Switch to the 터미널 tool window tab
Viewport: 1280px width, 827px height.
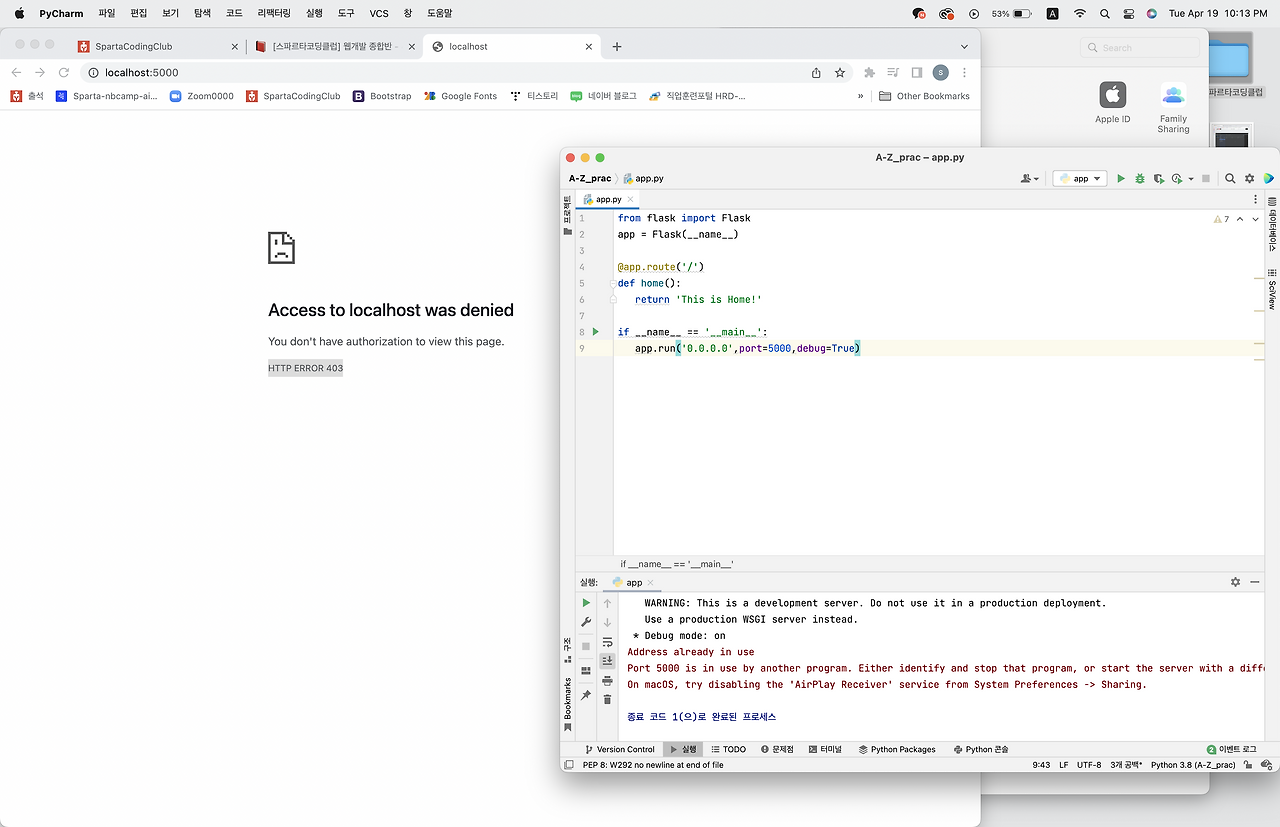tap(826, 748)
